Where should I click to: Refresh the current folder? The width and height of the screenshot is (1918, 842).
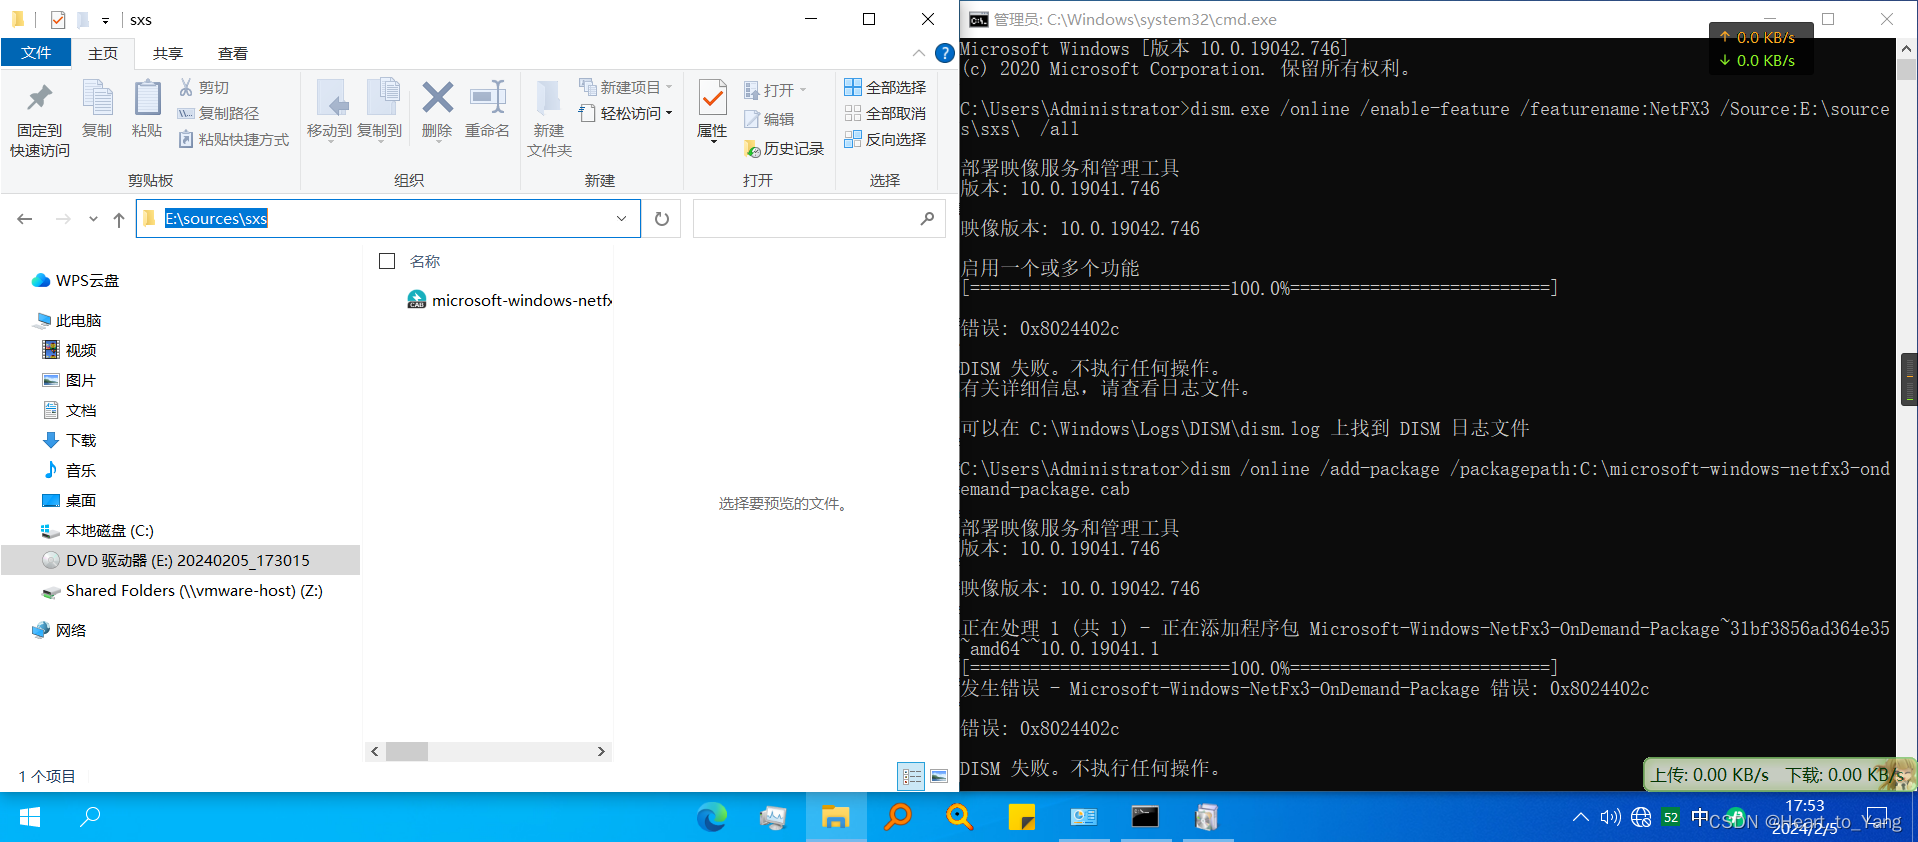[x=662, y=219]
